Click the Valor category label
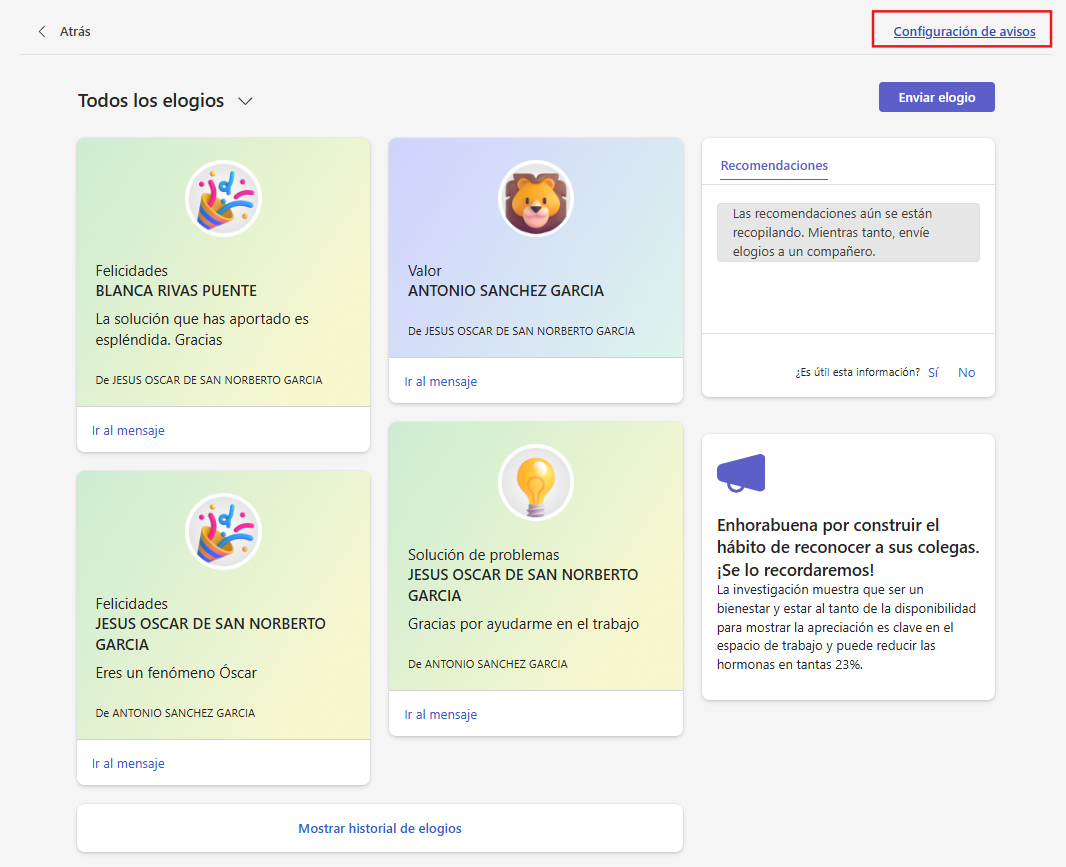Screen dimensions: 1066x867 pyautogui.click(x=424, y=271)
